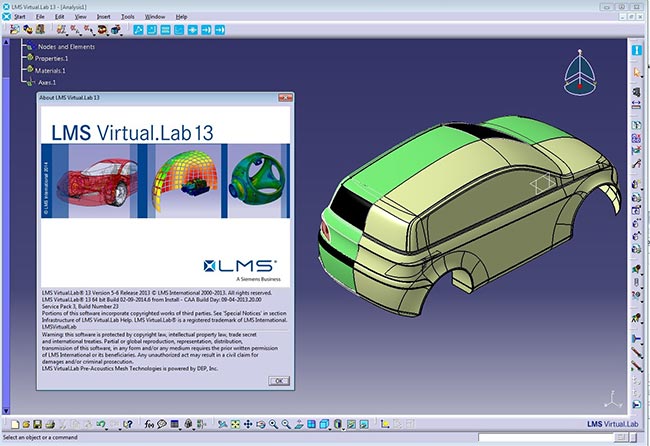
Task: Click the speech bubble comment icon
Action: pyautogui.click(x=162, y=424)
